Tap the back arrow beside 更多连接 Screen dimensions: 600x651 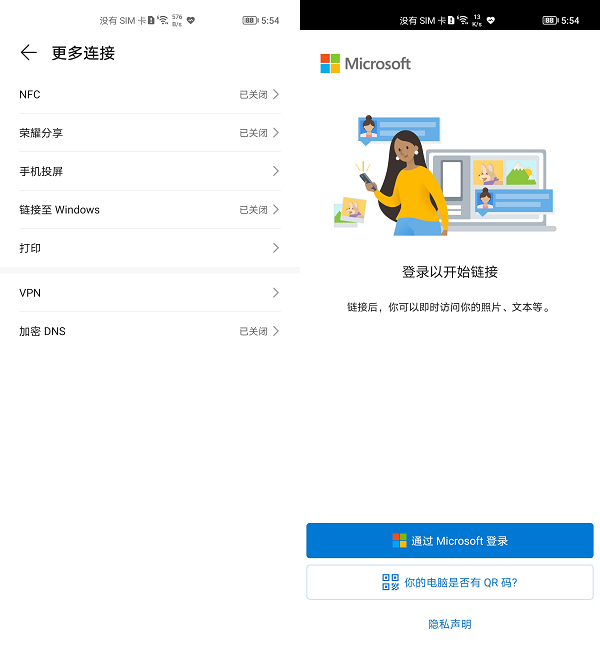click(x=28, y=53)
